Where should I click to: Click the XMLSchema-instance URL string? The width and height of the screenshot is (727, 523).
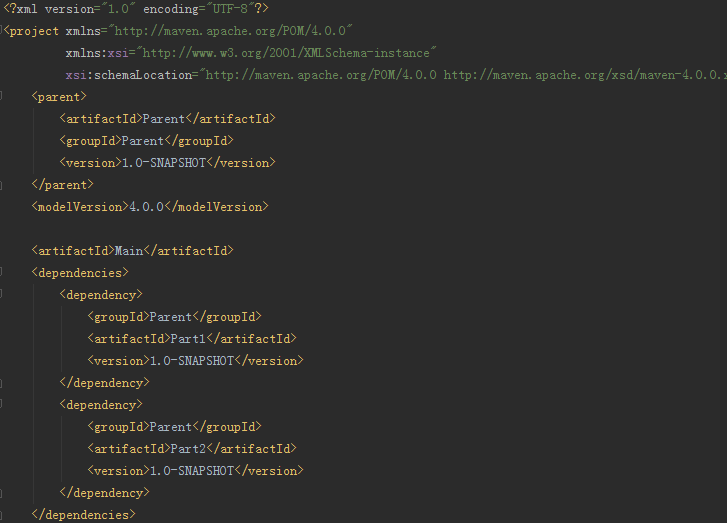click(286, 53)
